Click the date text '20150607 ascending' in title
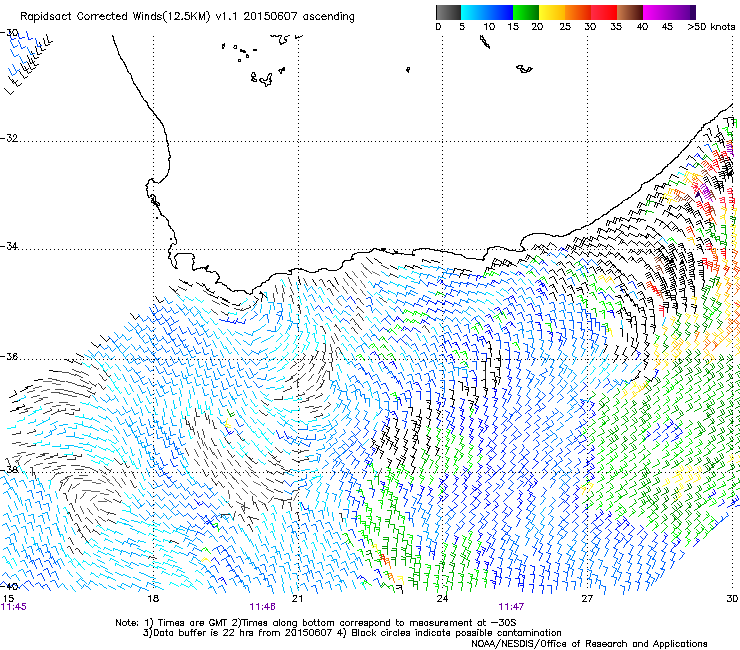Viewport: 740px width, 650px height. click(299, 17)
